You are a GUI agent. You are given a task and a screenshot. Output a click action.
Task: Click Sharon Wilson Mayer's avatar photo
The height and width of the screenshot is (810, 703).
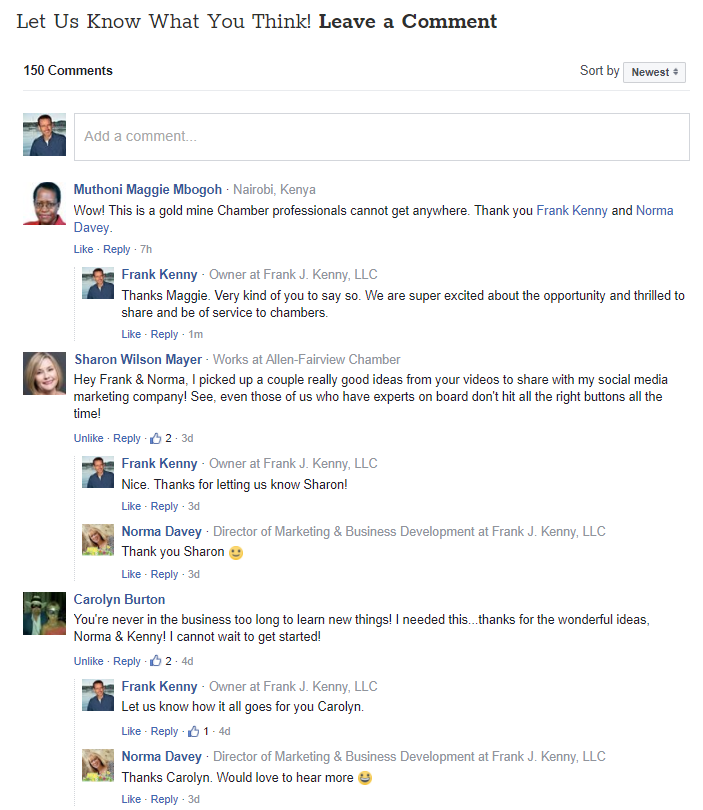[44, 374]
